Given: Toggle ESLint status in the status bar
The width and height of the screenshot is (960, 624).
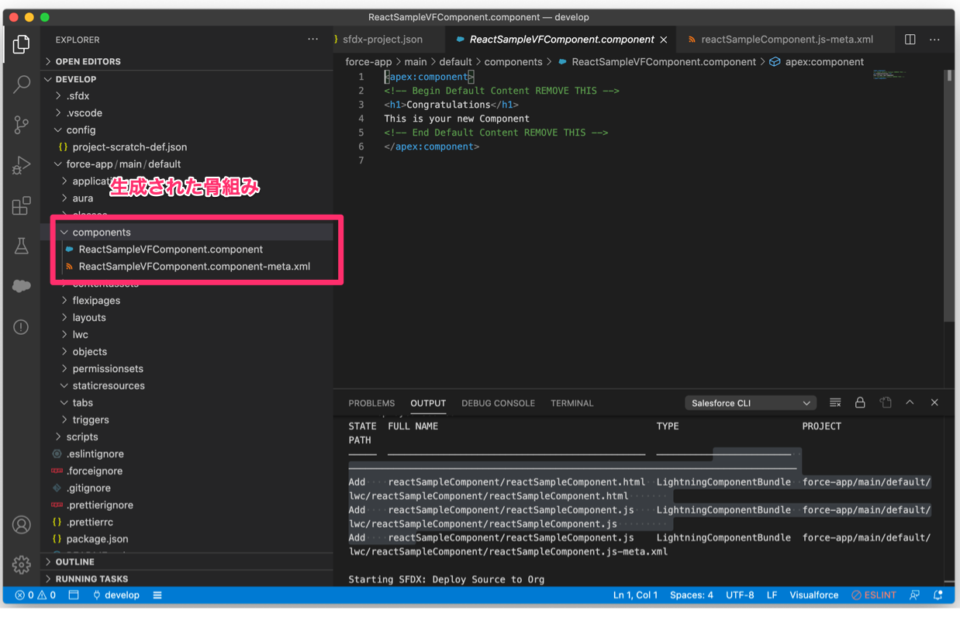Looking at the screenshot, I should point(873,594).
